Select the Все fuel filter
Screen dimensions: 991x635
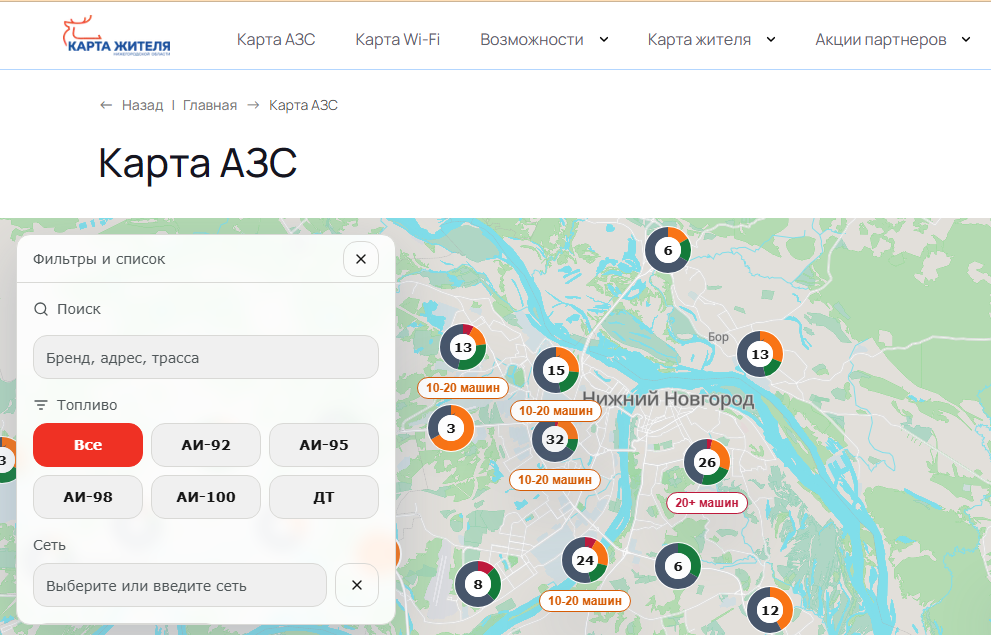click(x=88, y=445)
